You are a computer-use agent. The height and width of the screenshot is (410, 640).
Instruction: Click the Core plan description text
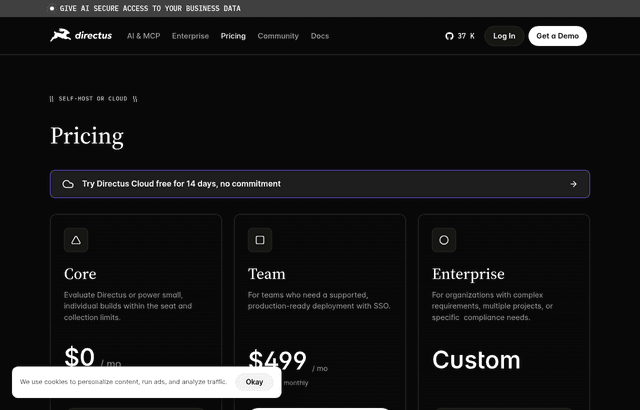point(128,306)
